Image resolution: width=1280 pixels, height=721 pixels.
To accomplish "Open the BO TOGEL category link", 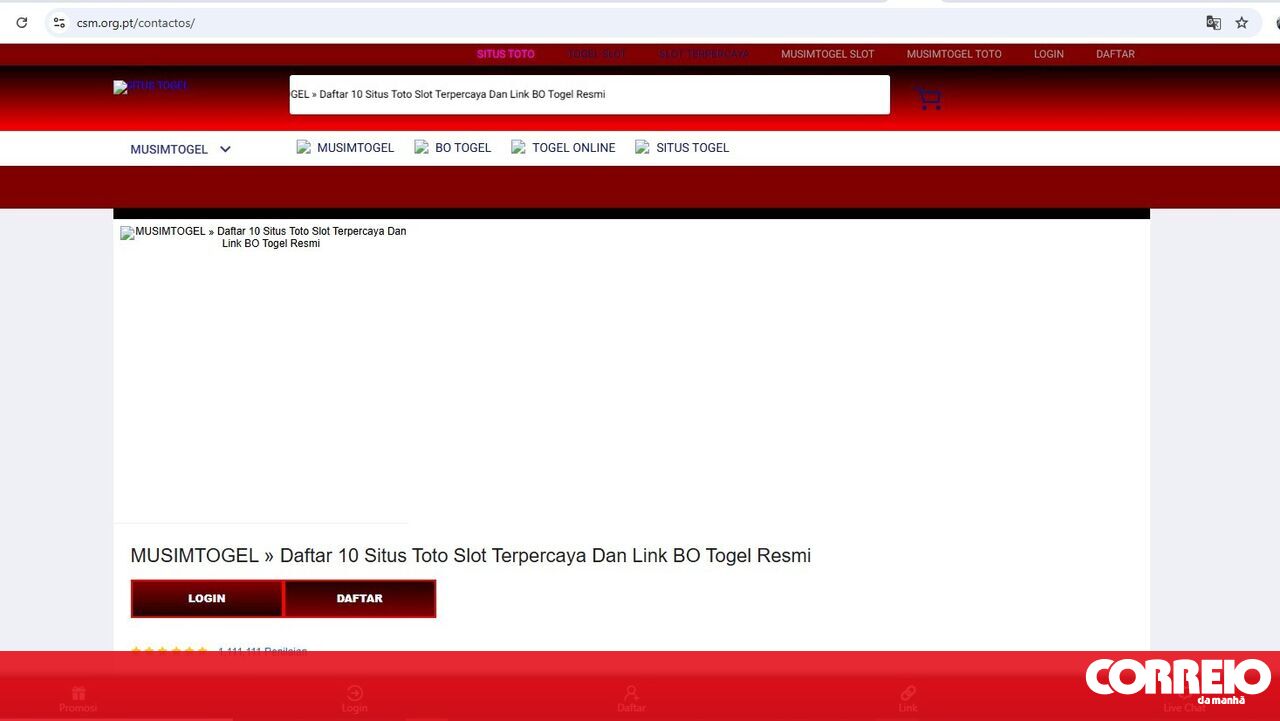I will [462, 147].
